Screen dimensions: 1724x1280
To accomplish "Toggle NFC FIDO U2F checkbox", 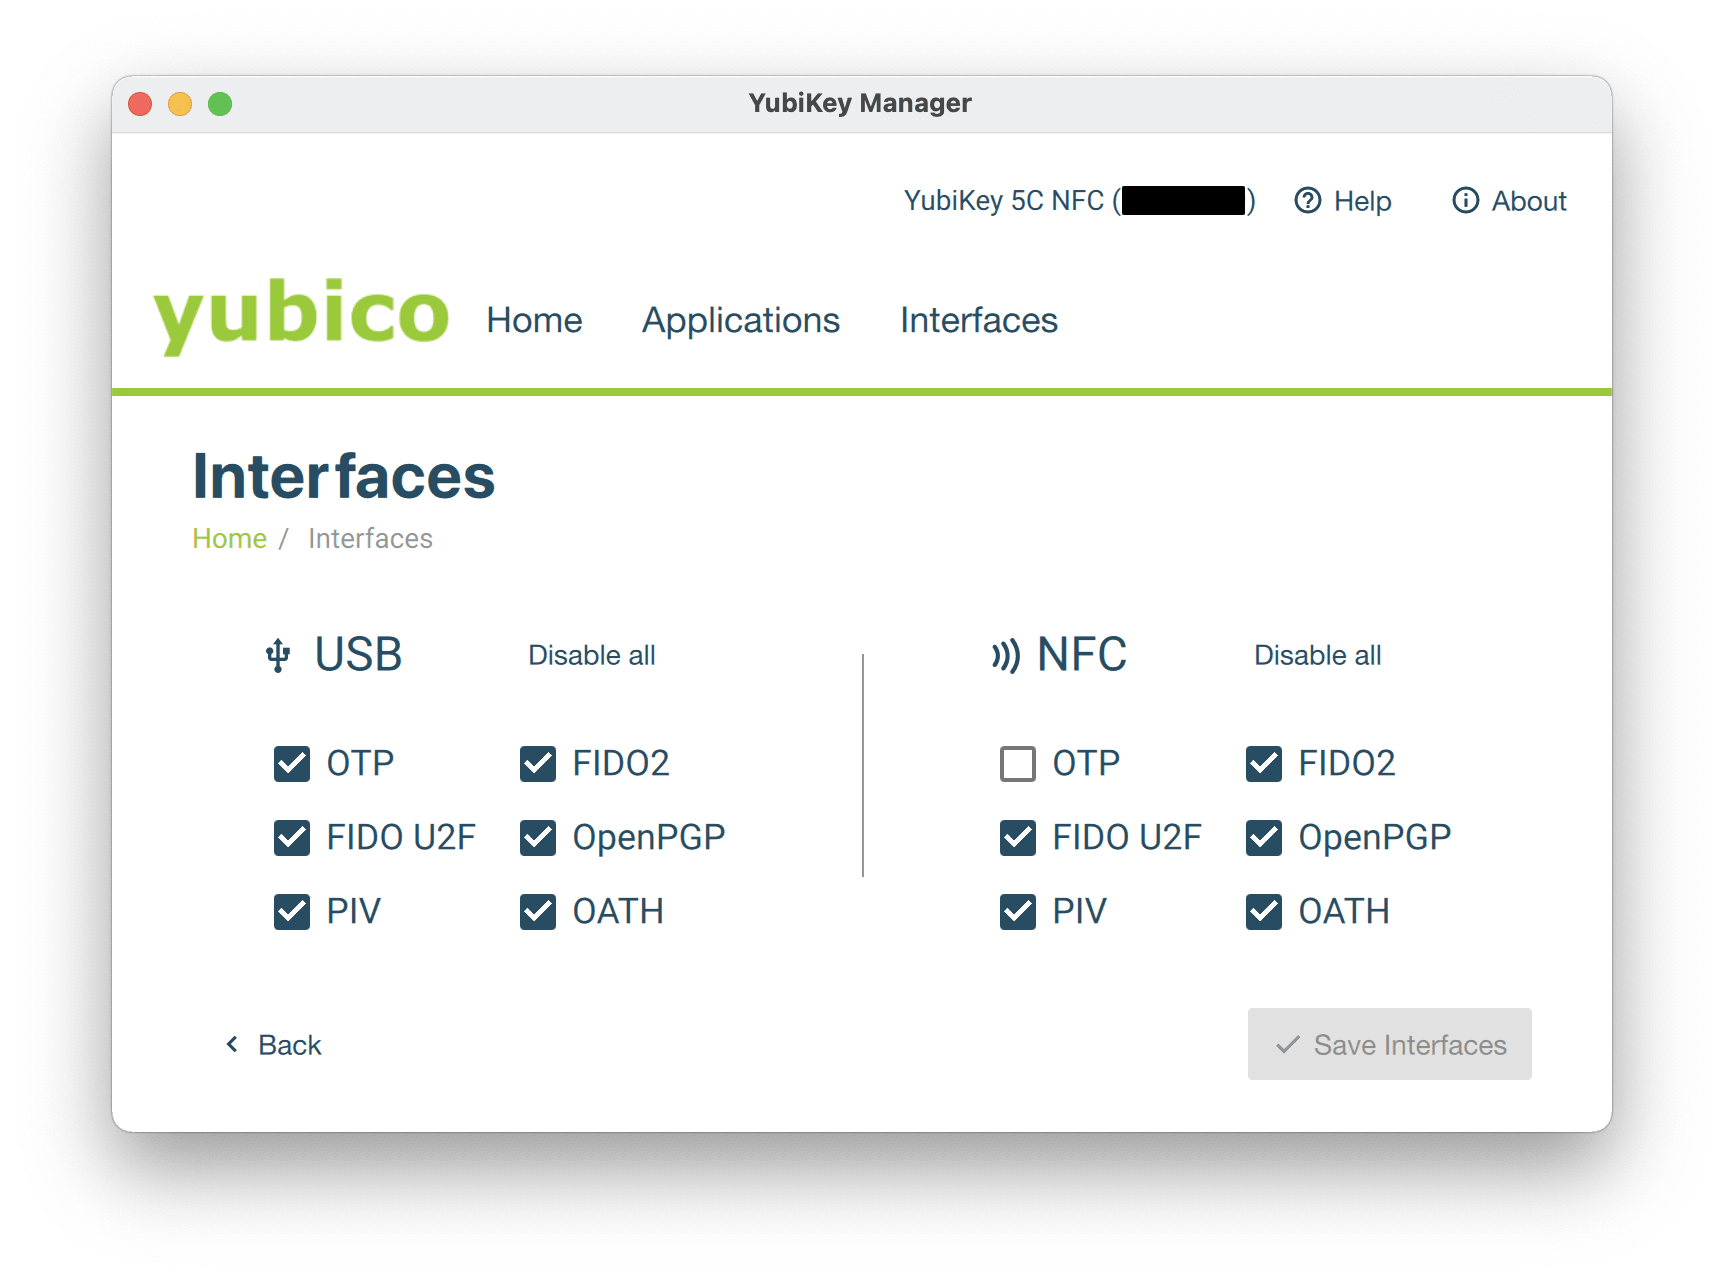I will click(x=1018, y=838).
